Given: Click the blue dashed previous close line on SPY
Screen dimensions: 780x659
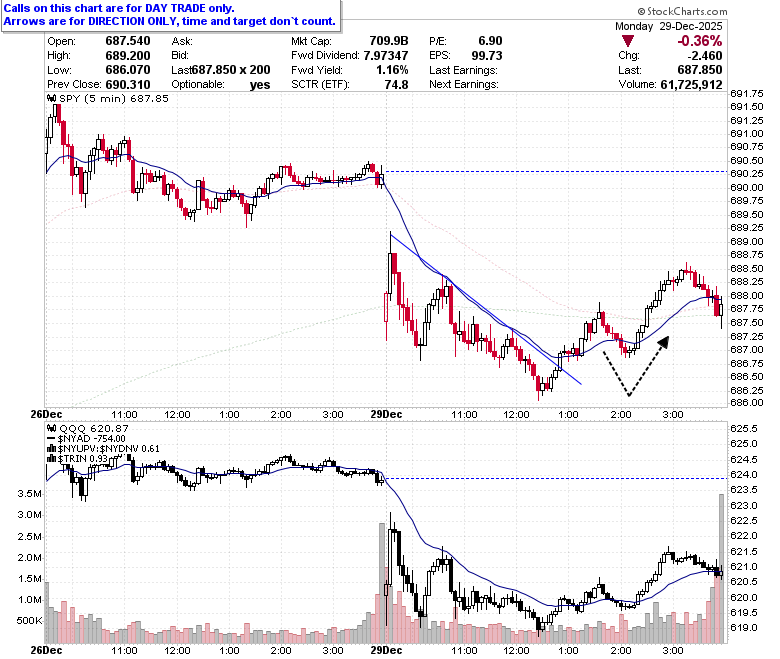Looking at the screenshot, I should point(556,172).
